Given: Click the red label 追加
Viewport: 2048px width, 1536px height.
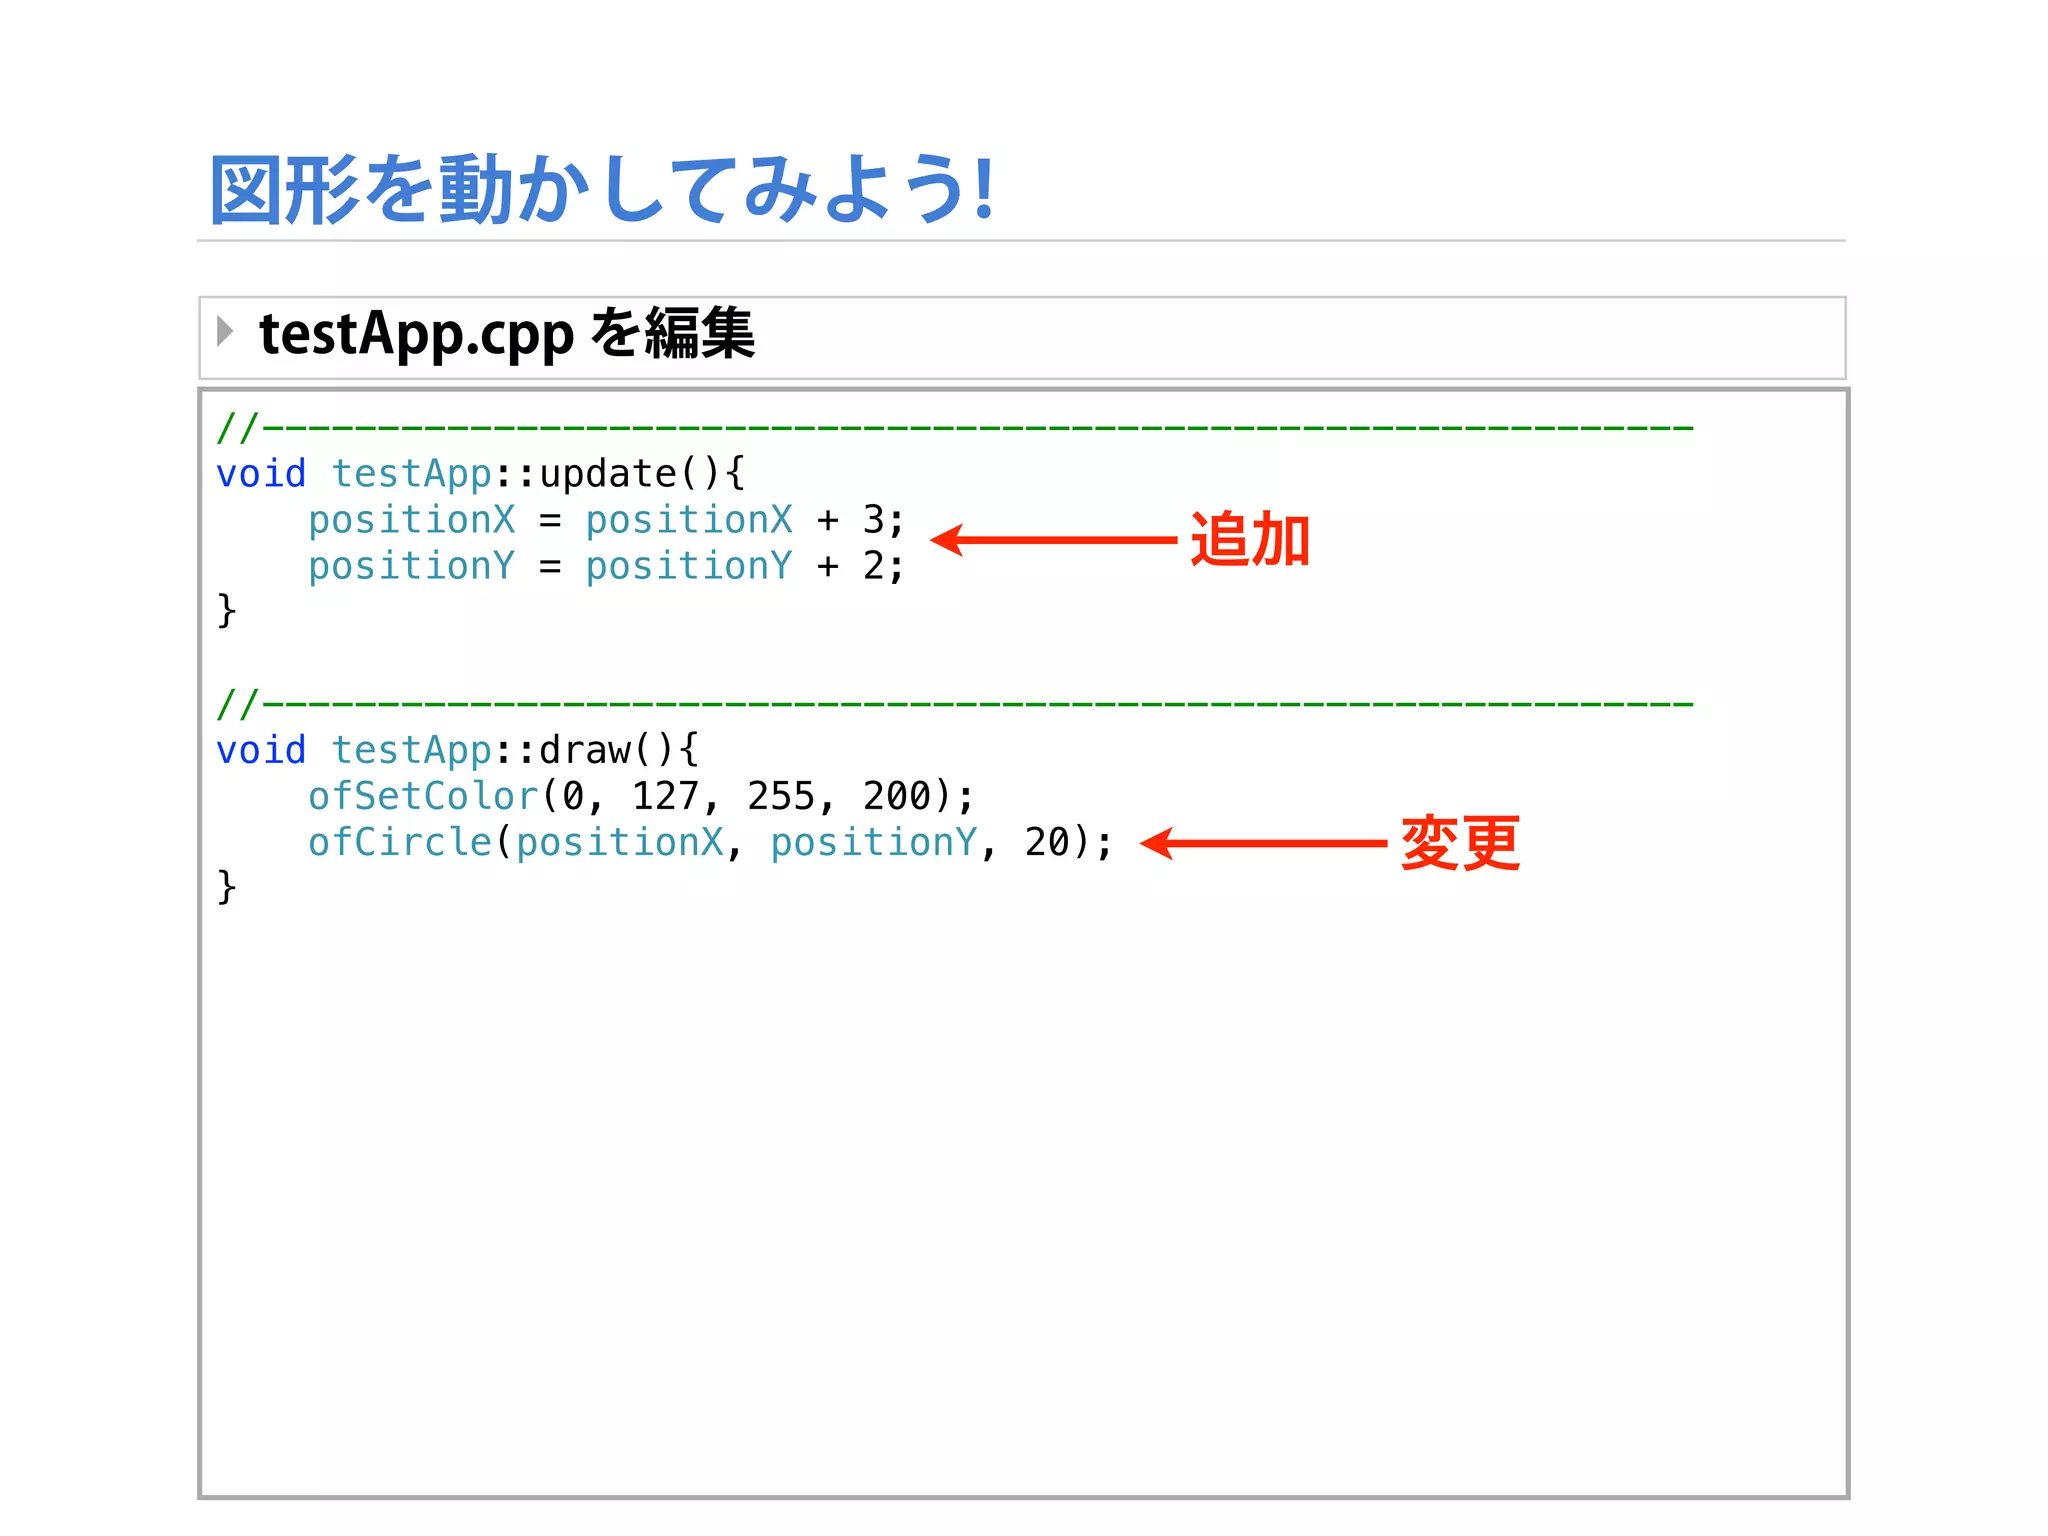Looking at the screenshot, I should click(x=1250, y=540).
